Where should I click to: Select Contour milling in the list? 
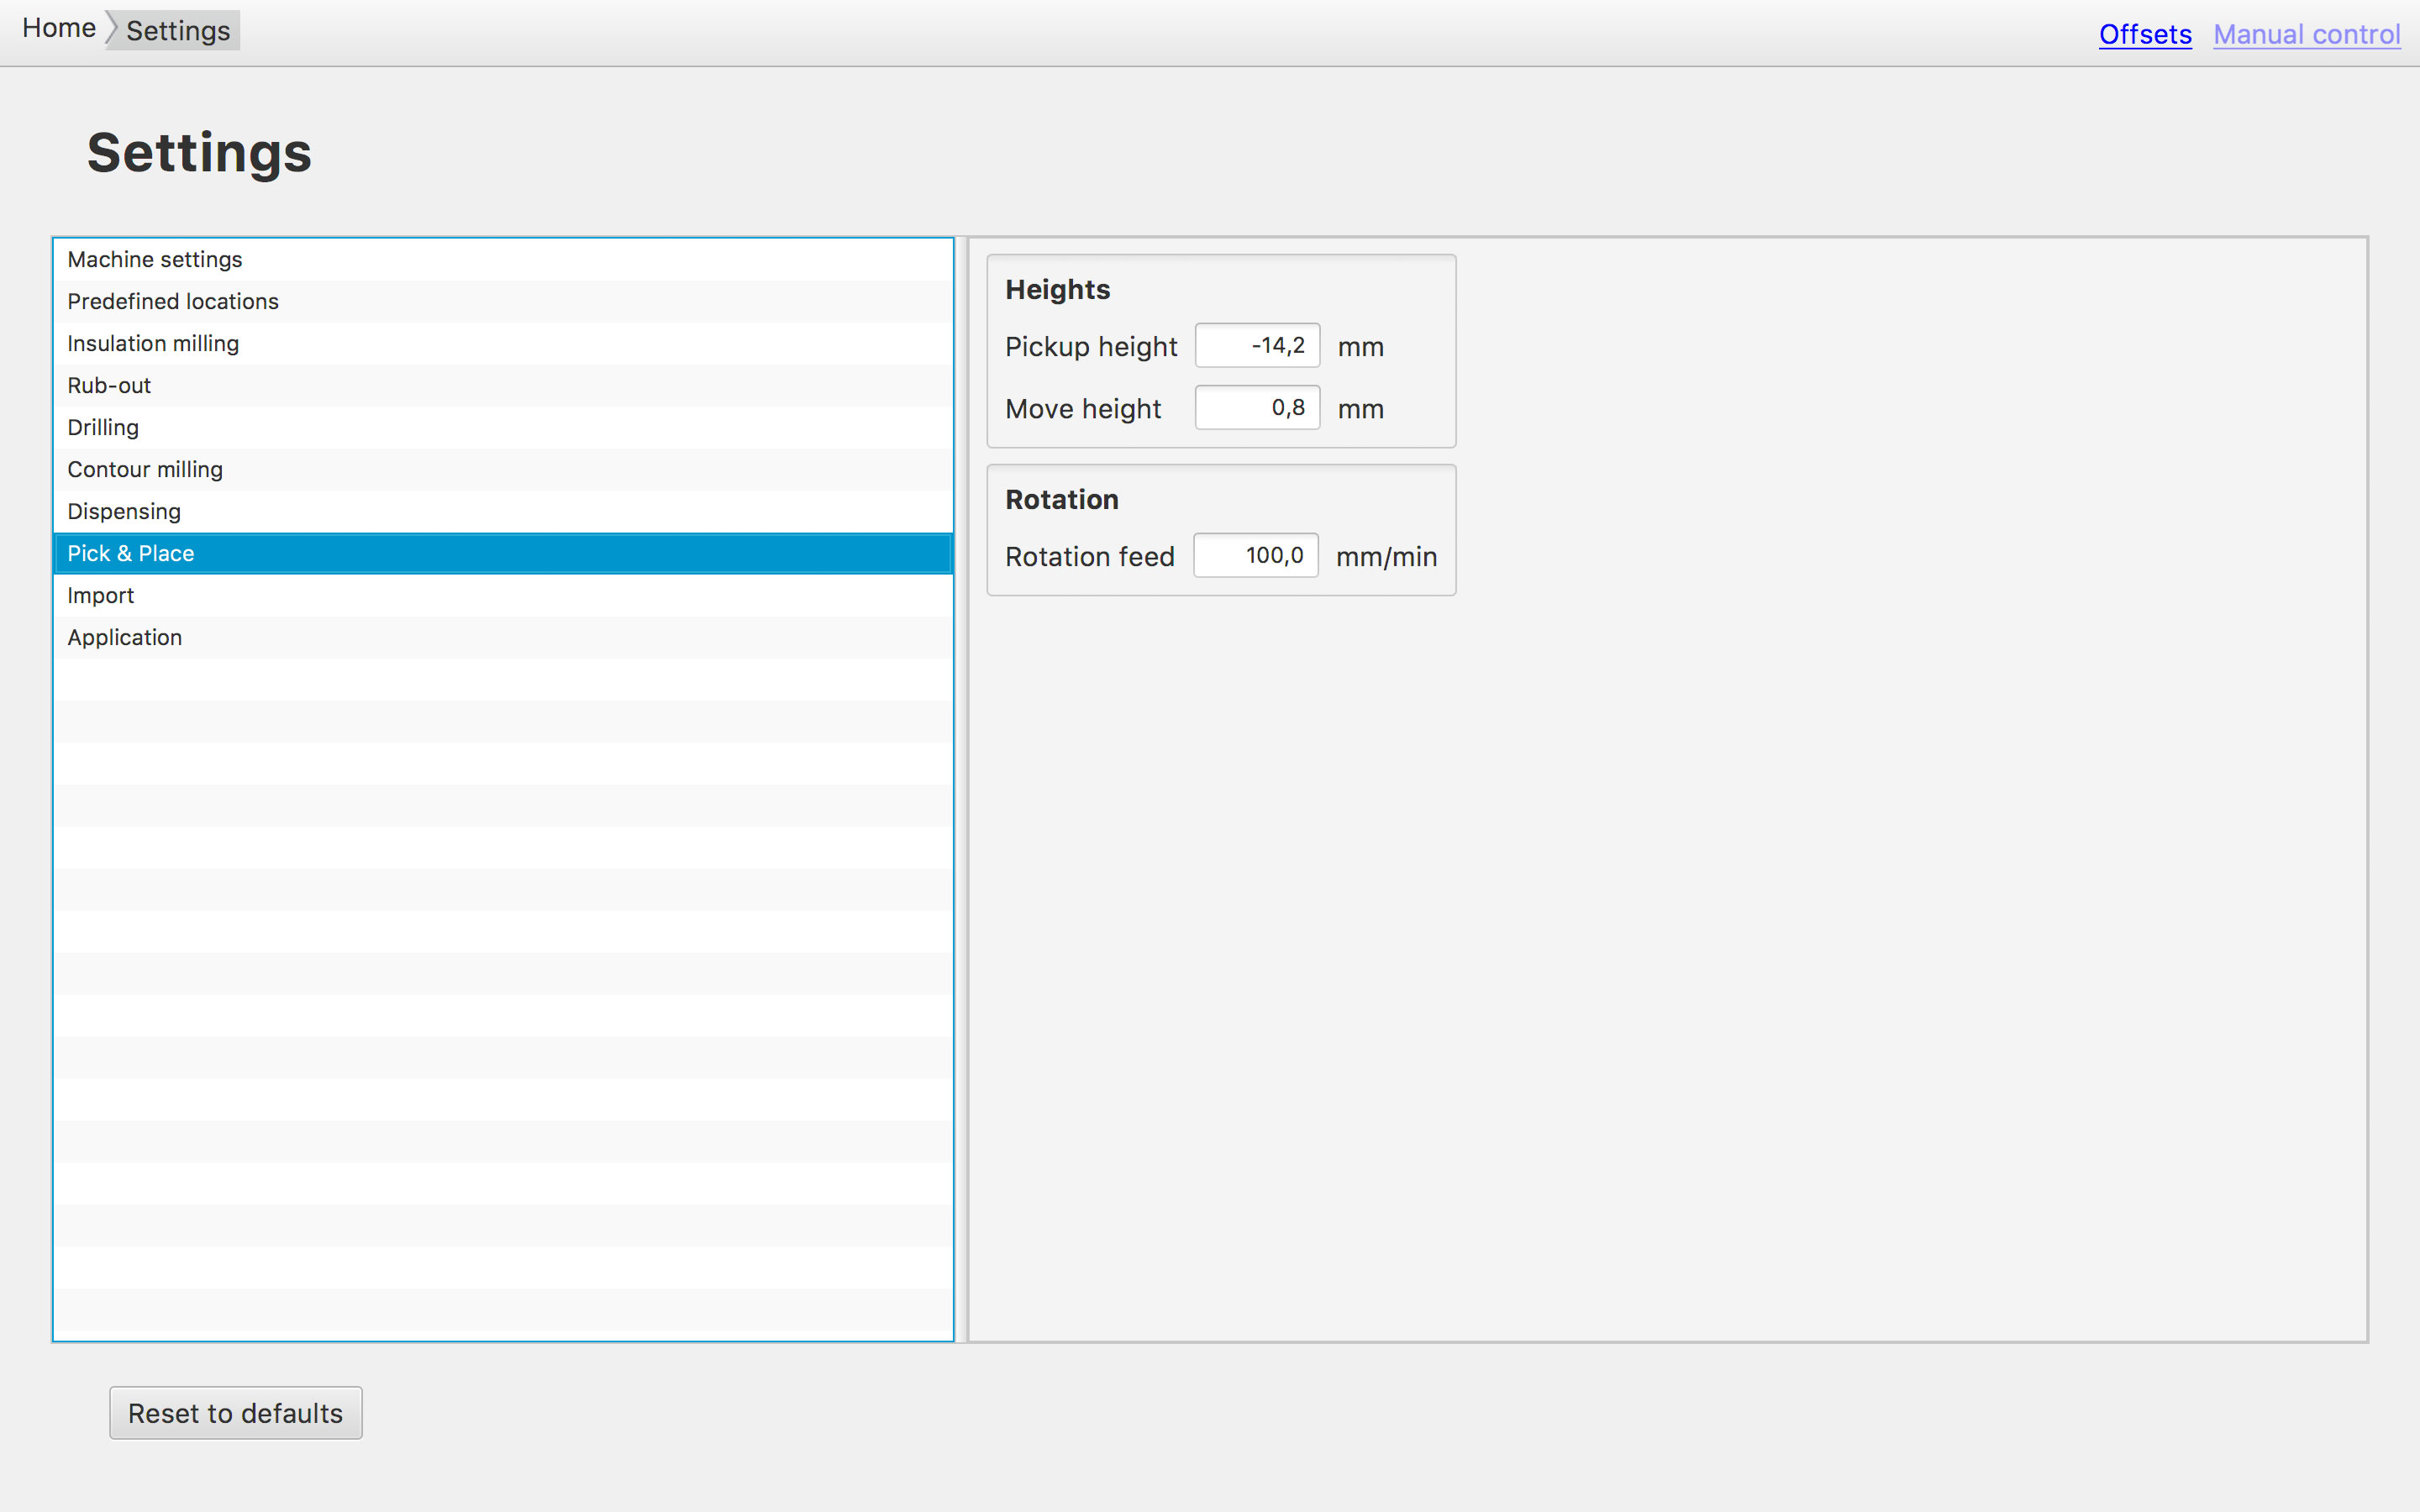(503, 469)
